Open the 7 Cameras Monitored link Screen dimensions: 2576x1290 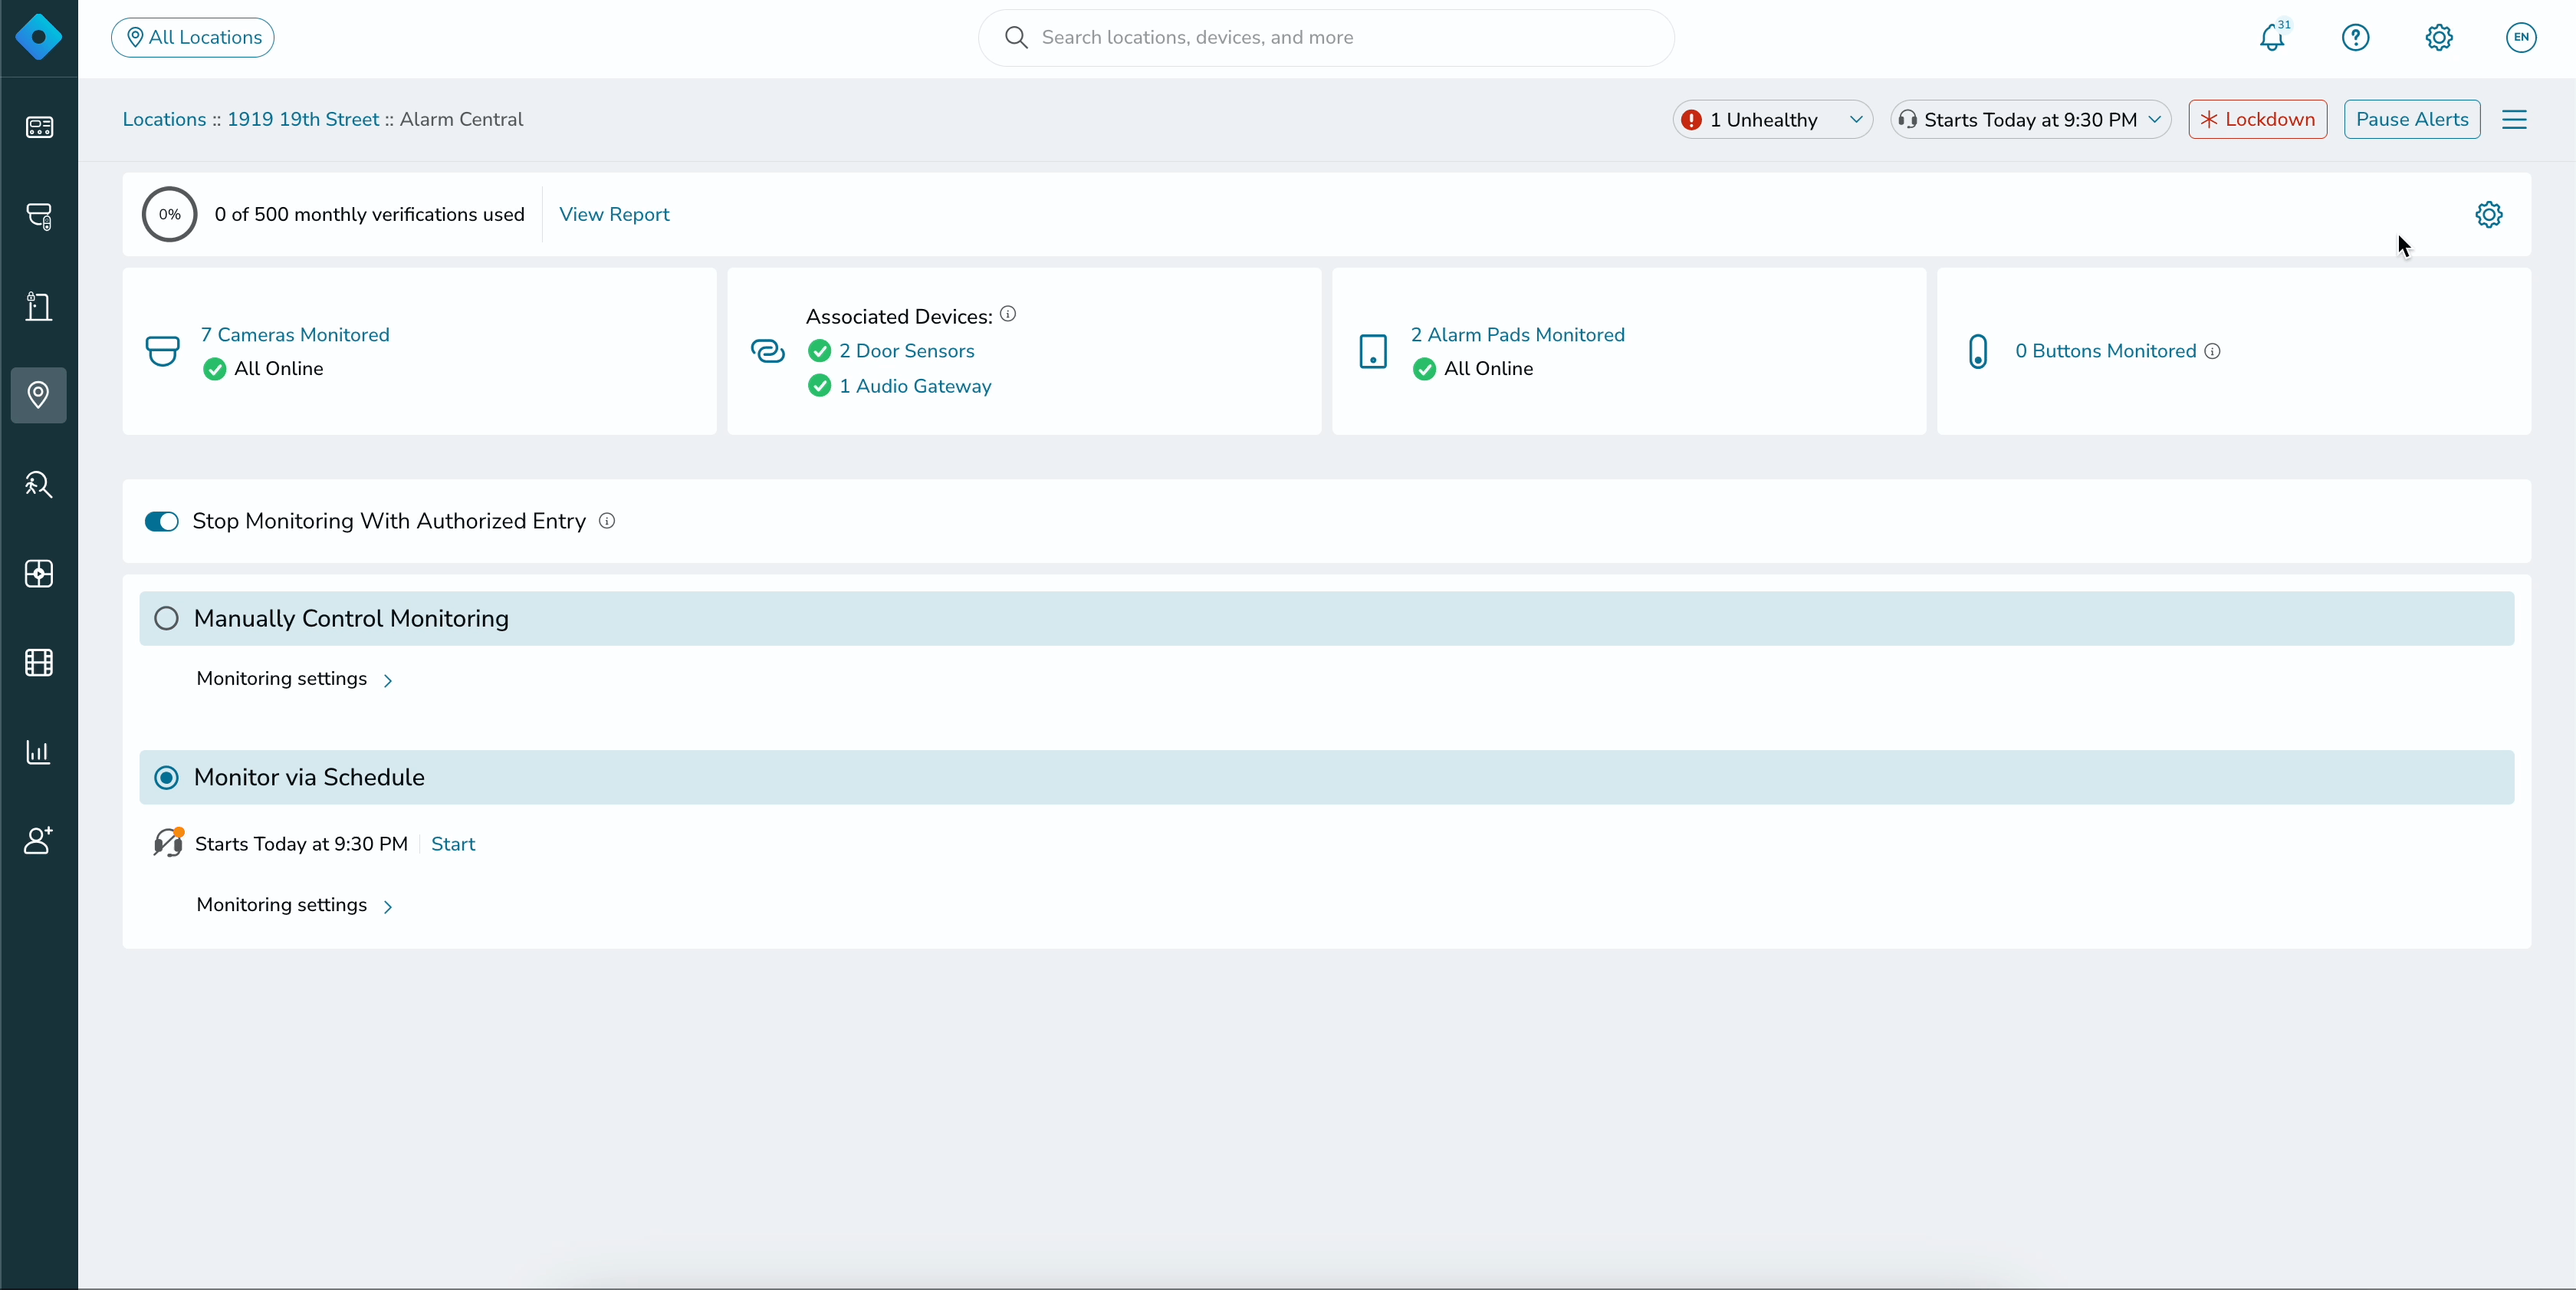(x=295, y=335)
